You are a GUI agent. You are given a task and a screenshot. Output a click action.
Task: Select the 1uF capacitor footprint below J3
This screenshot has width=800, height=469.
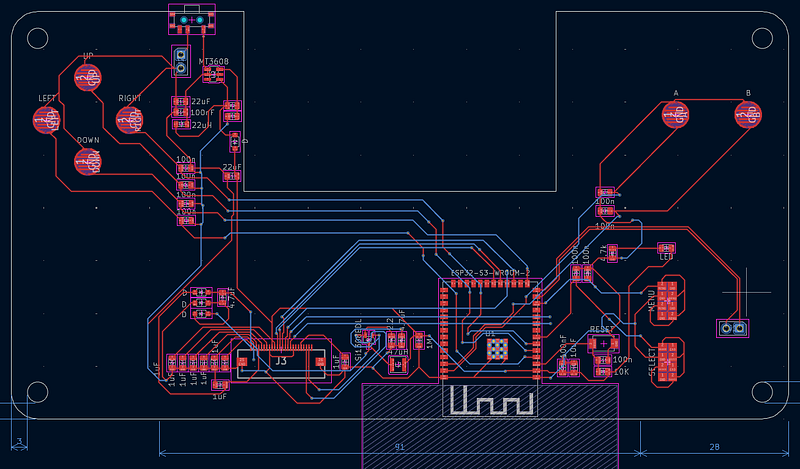tap(220, 385)
